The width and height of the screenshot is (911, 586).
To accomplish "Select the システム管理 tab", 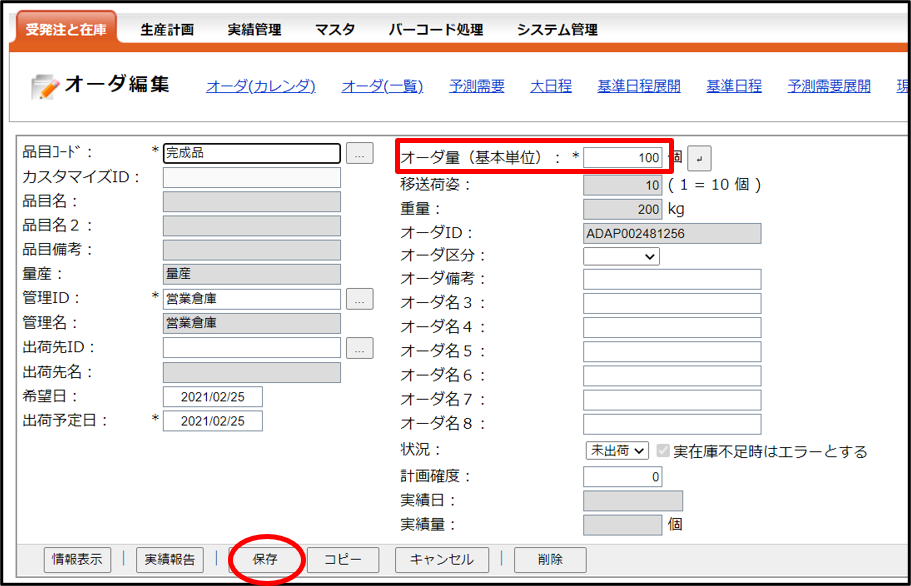I will [557, 30].
